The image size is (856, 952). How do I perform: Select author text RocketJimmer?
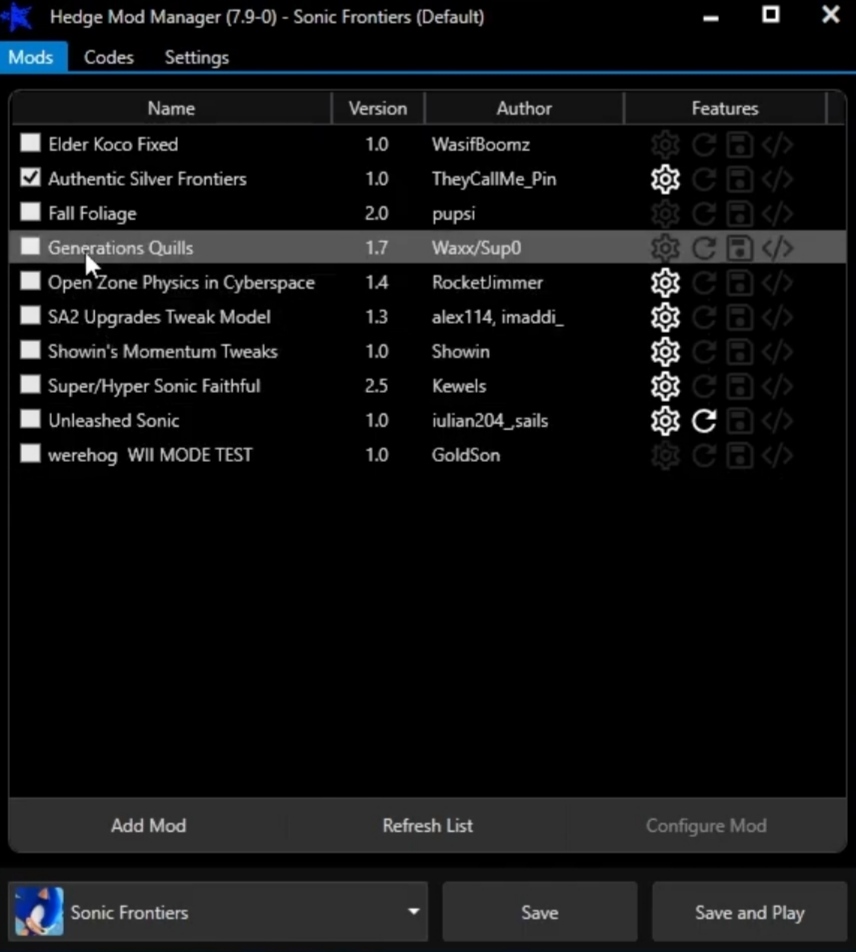pos(487,283)
